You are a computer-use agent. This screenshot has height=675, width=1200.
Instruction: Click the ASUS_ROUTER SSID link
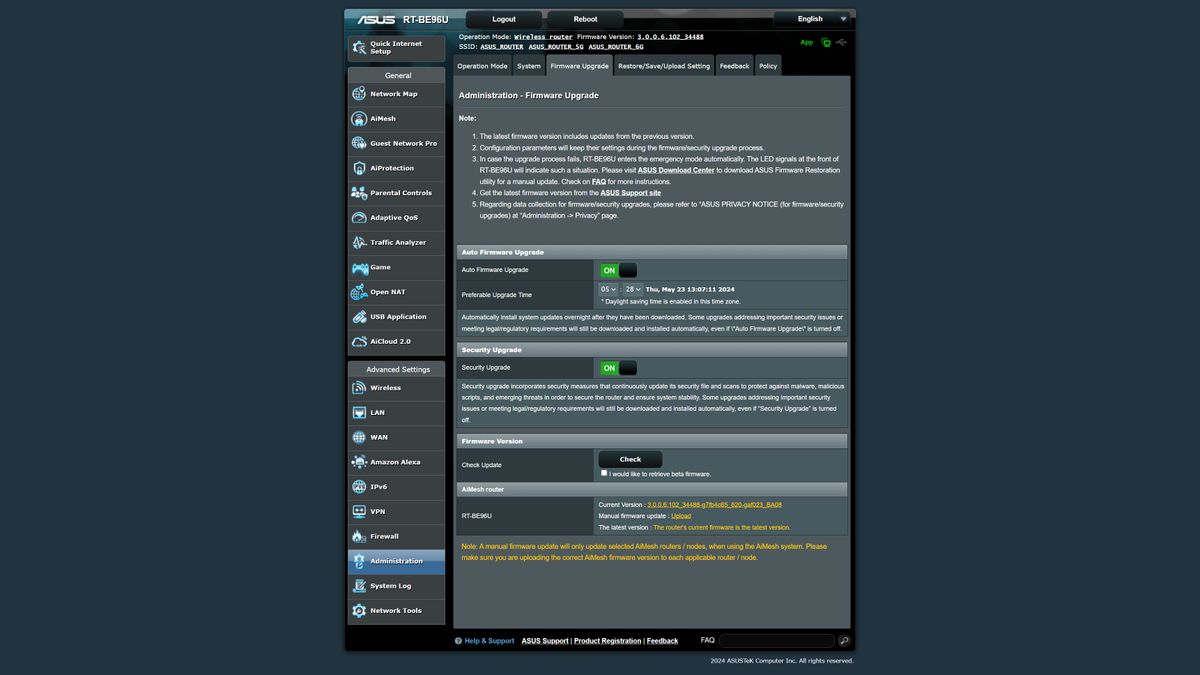502,46
